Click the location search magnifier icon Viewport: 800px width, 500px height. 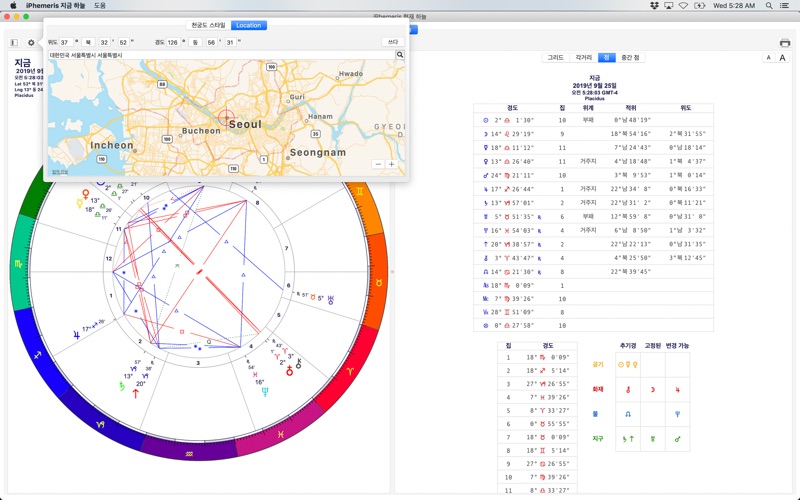tap(400, 55)
